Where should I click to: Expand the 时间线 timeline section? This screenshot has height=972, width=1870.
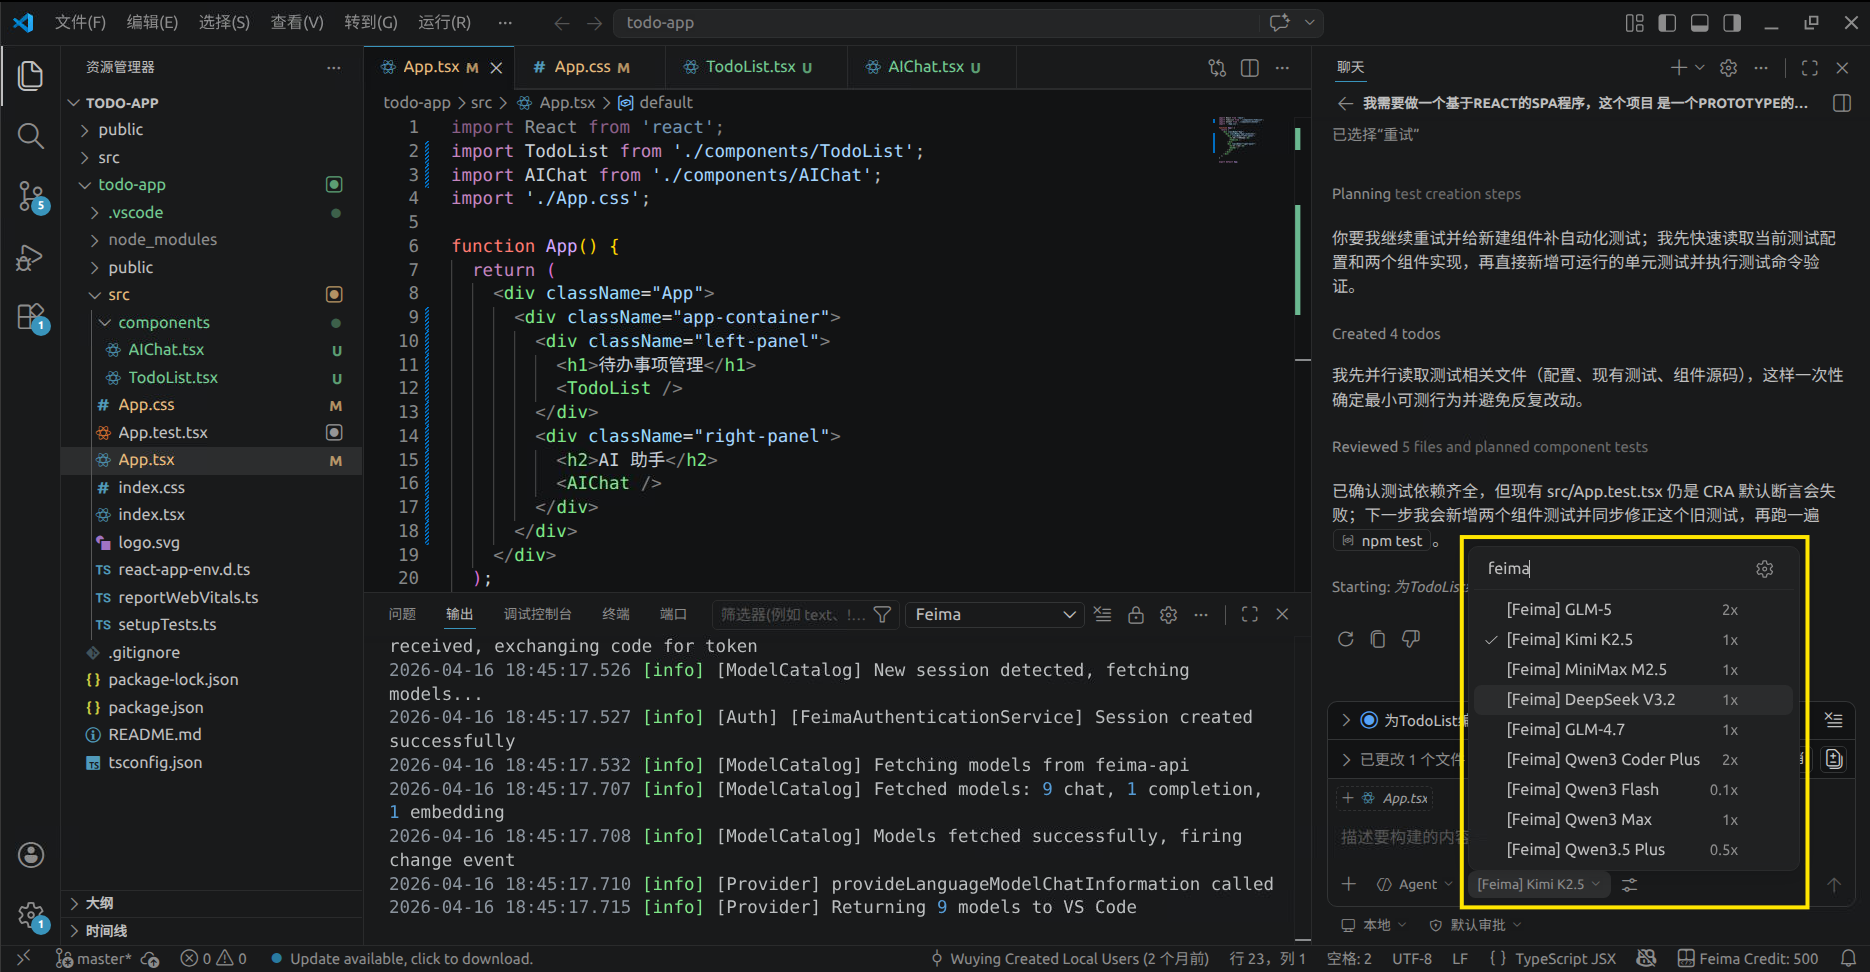point(211,931)
